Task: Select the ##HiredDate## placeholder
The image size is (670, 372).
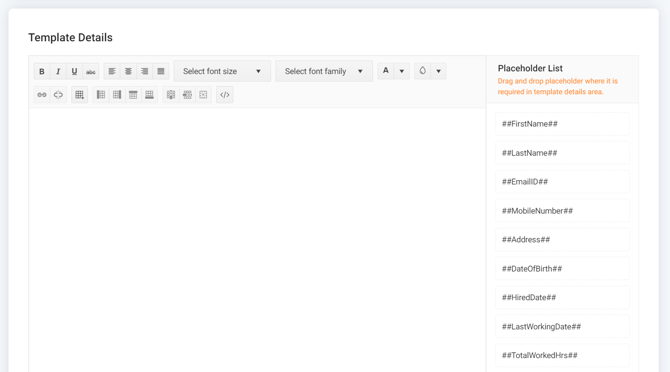Action: (x=562, y=298)
